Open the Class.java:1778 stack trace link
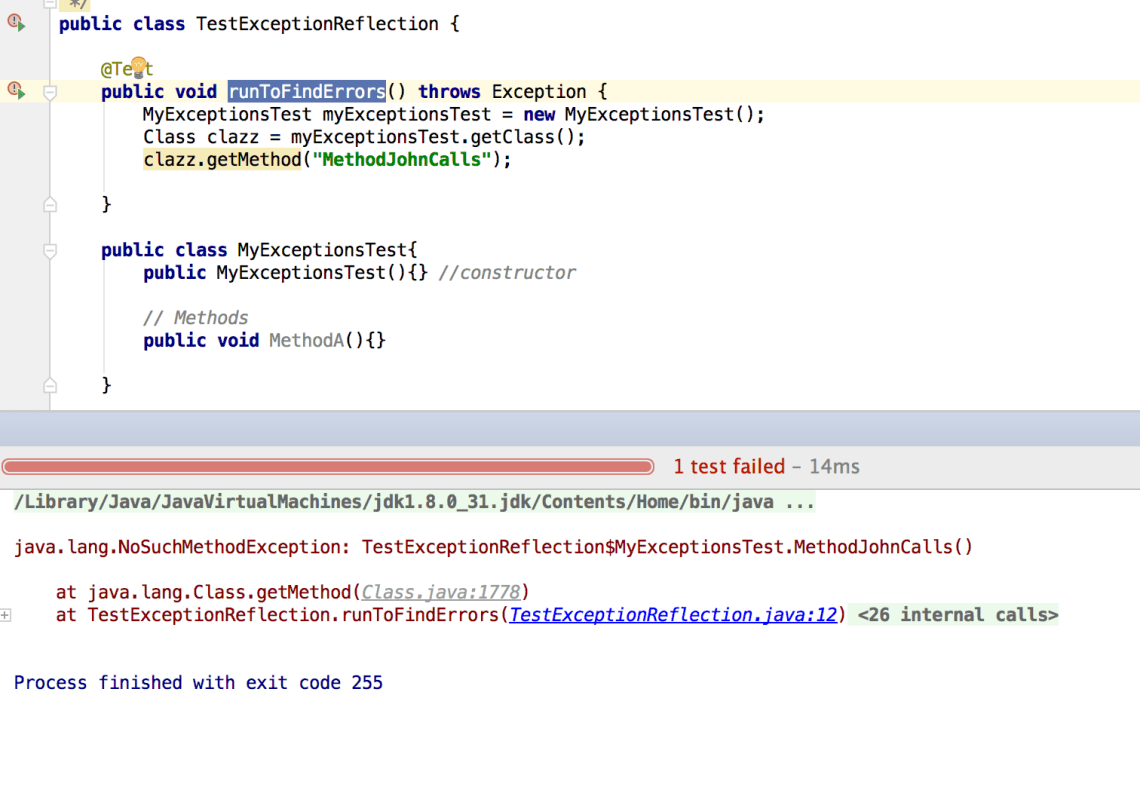The image size is (1140, 787). click(441, 592)
